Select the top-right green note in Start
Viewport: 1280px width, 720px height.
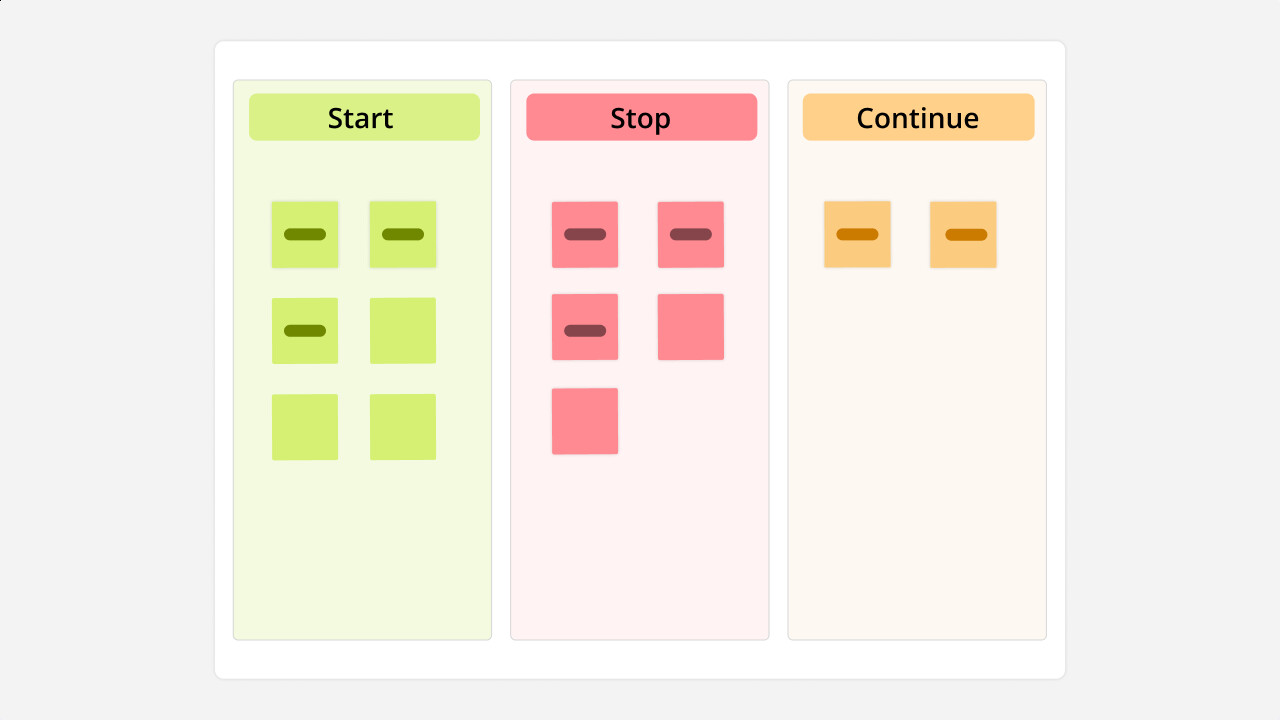(x=403, y=233)
